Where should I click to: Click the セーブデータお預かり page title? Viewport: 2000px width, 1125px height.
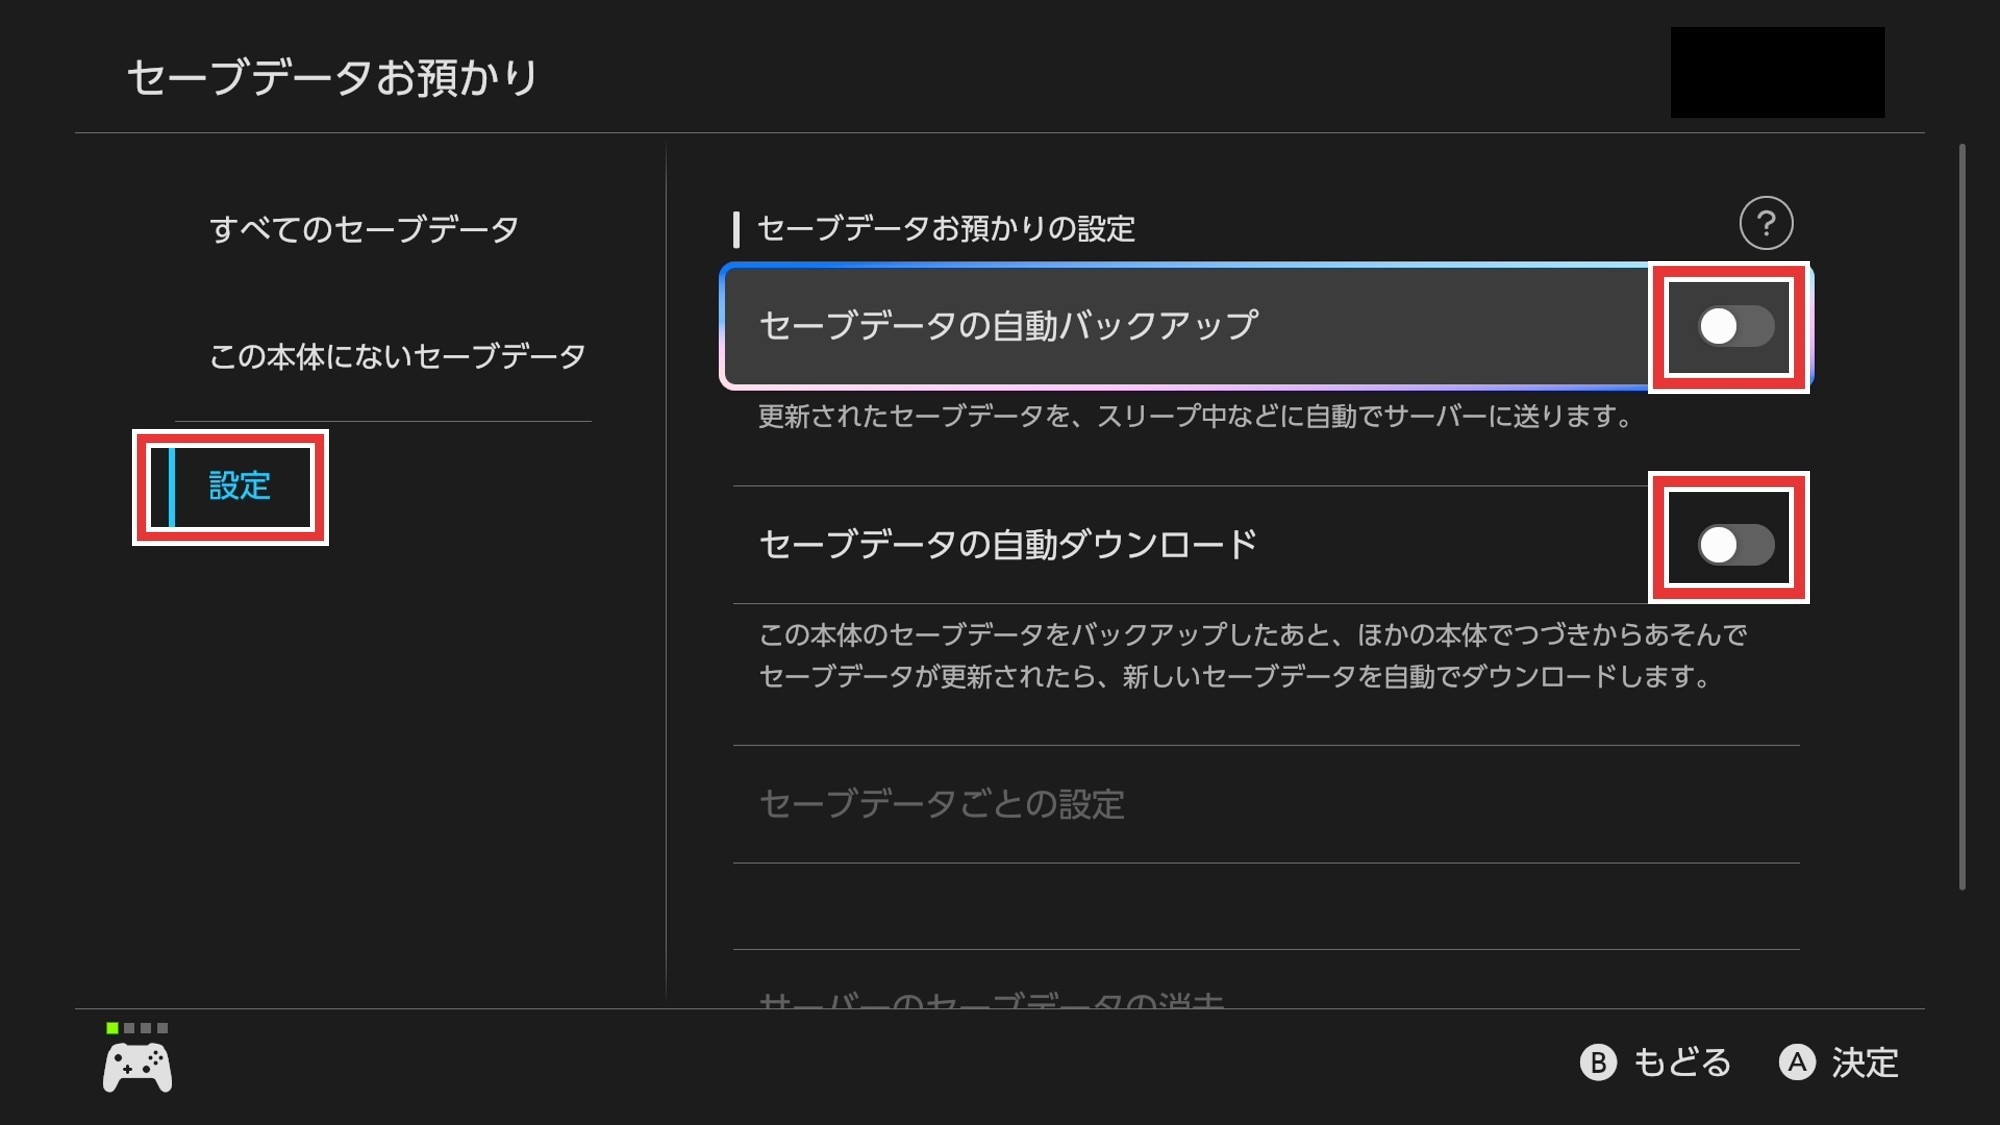pos(333,77)
